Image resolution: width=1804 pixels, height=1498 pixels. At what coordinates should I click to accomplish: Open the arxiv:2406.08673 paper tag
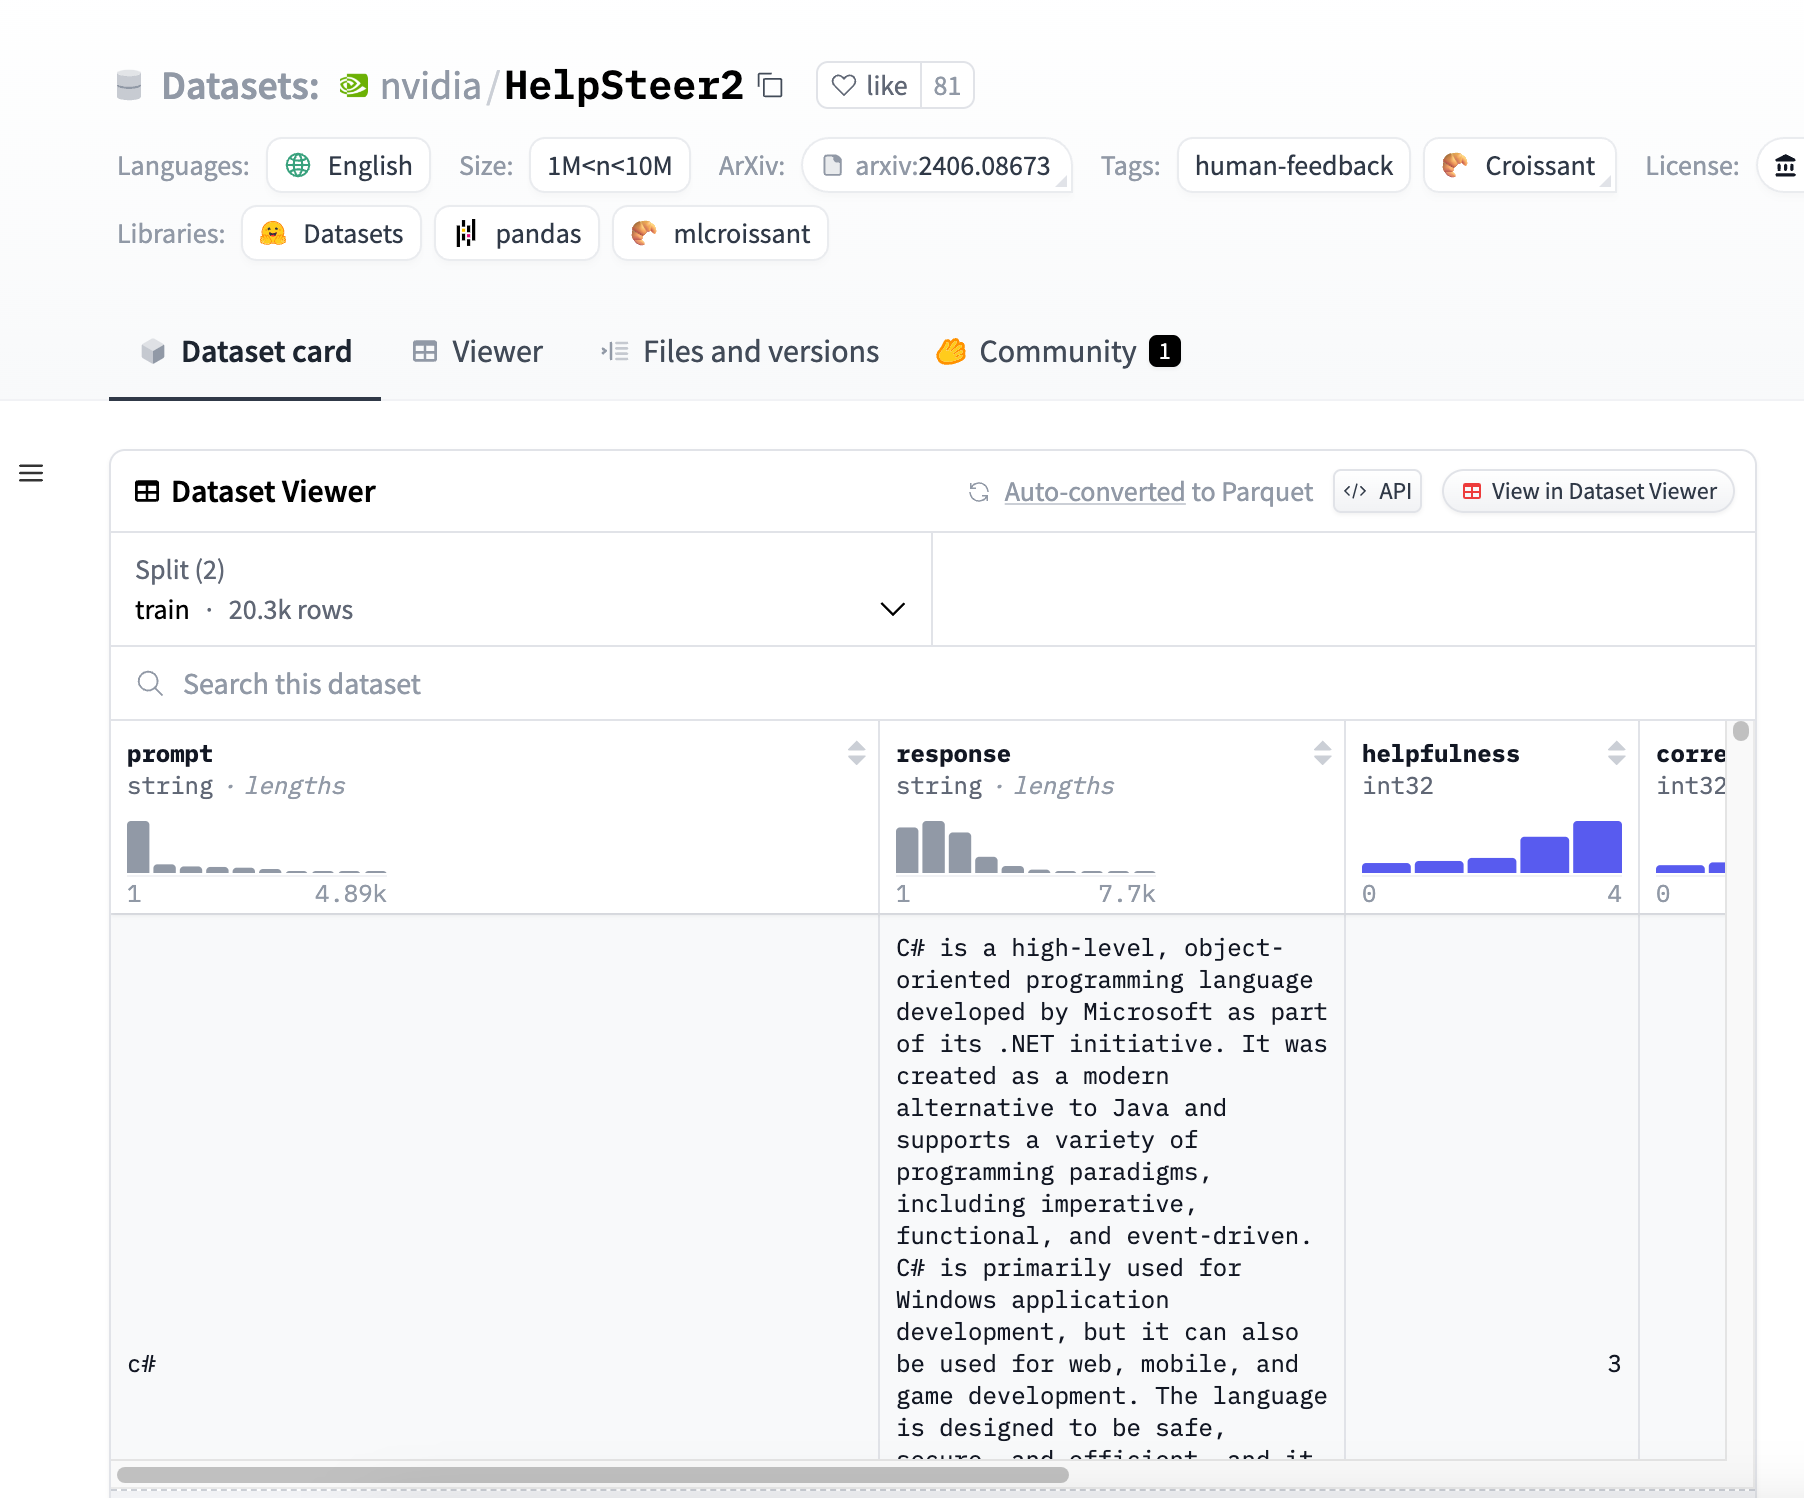click(x=937, y=165)
